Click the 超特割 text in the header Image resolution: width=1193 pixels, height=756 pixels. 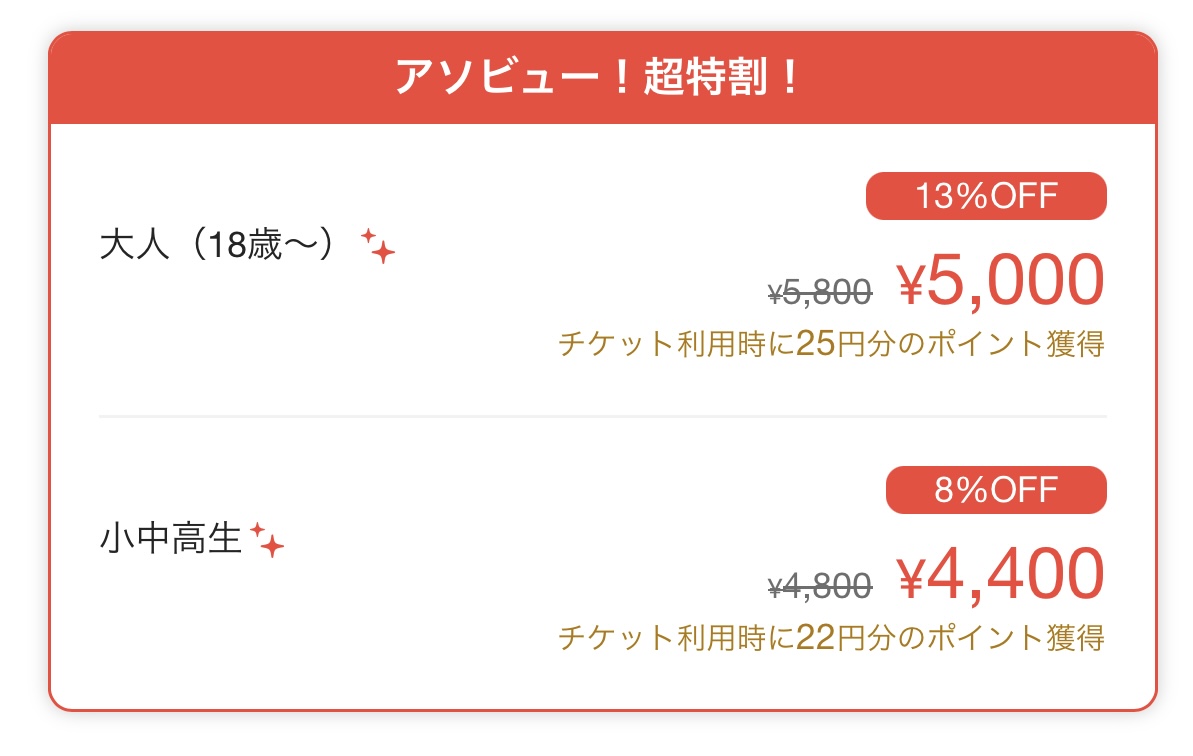pos(705,78)
